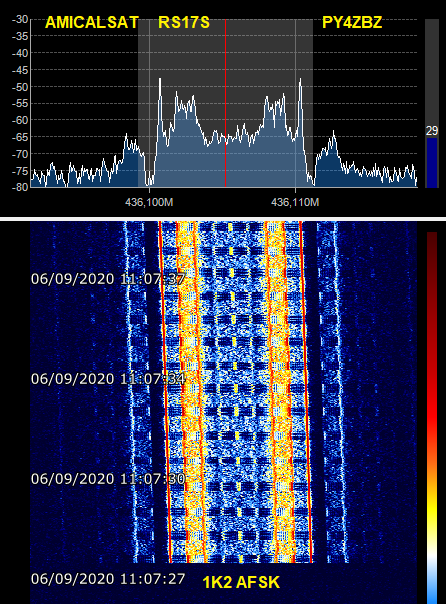
Task: Click the waterfall color gradient scale
Action: (x=432, y=418)
